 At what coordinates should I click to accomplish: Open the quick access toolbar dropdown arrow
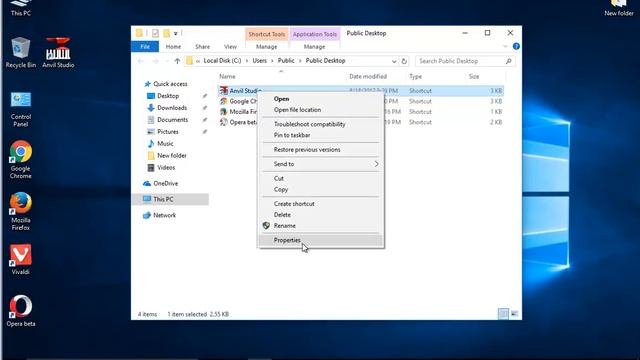176,33
